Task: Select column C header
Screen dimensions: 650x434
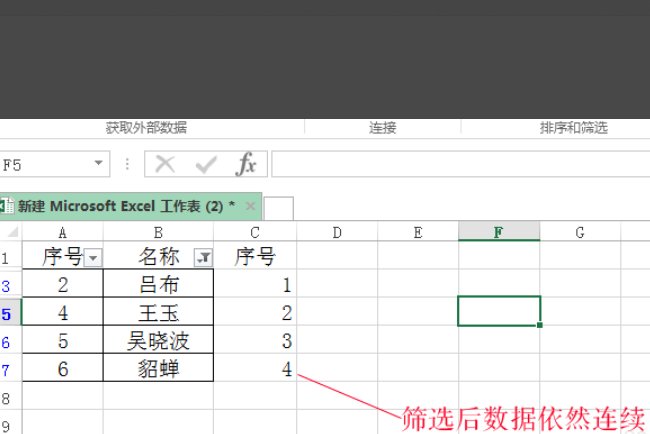Action: pyautogui.click(x=255, y=232)
